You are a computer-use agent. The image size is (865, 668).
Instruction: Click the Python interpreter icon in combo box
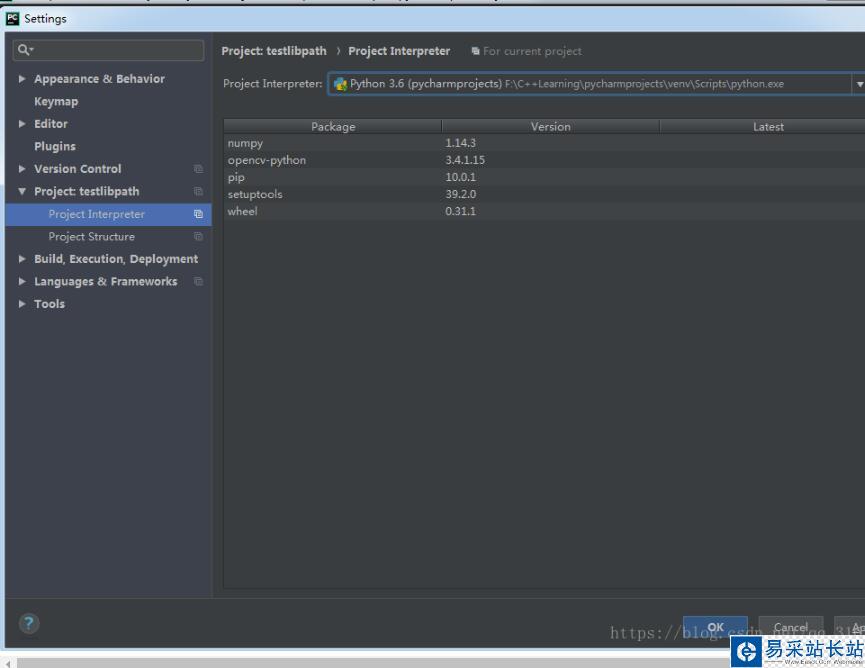[x=340, y=84]
